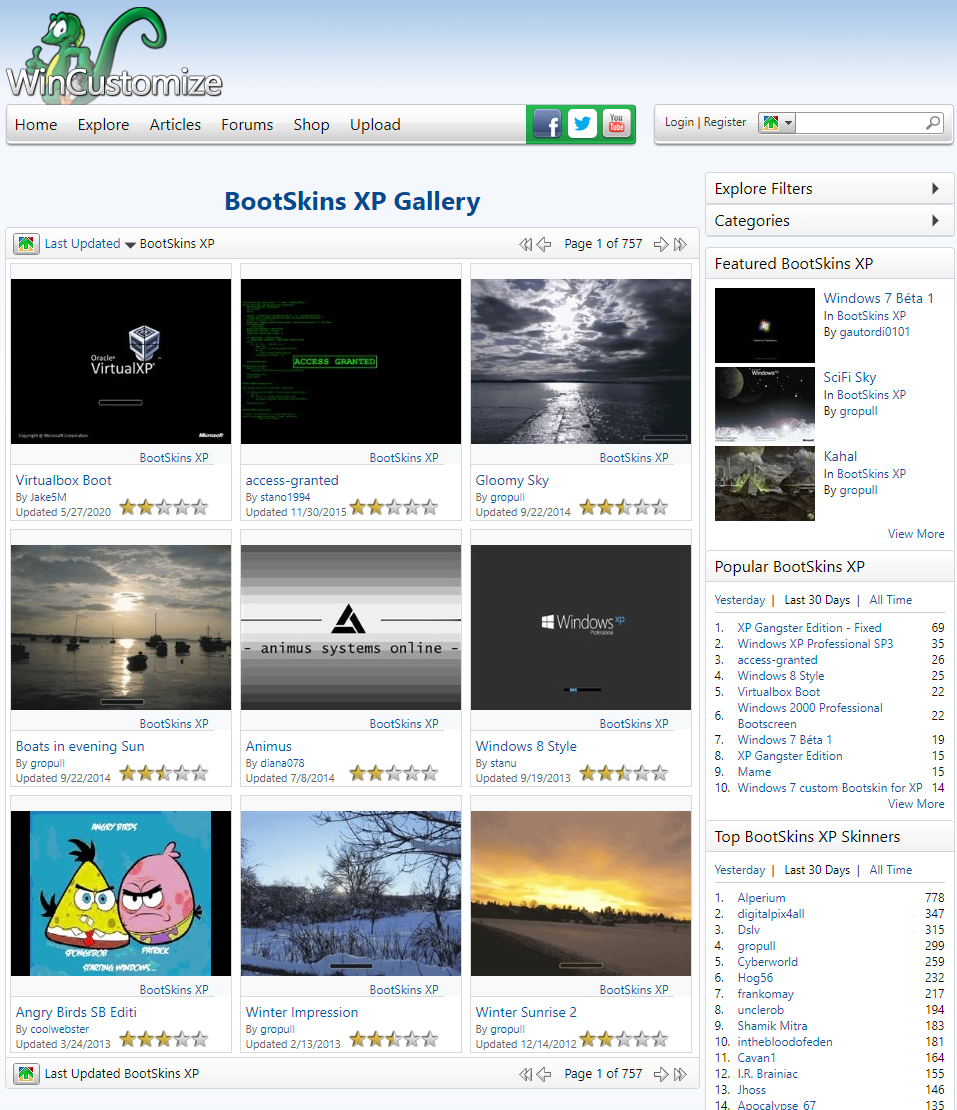The image size is (957, 1110).
Task: Open the Winter Sunrise 2 title link
Action: click(x=526, y=1012)
